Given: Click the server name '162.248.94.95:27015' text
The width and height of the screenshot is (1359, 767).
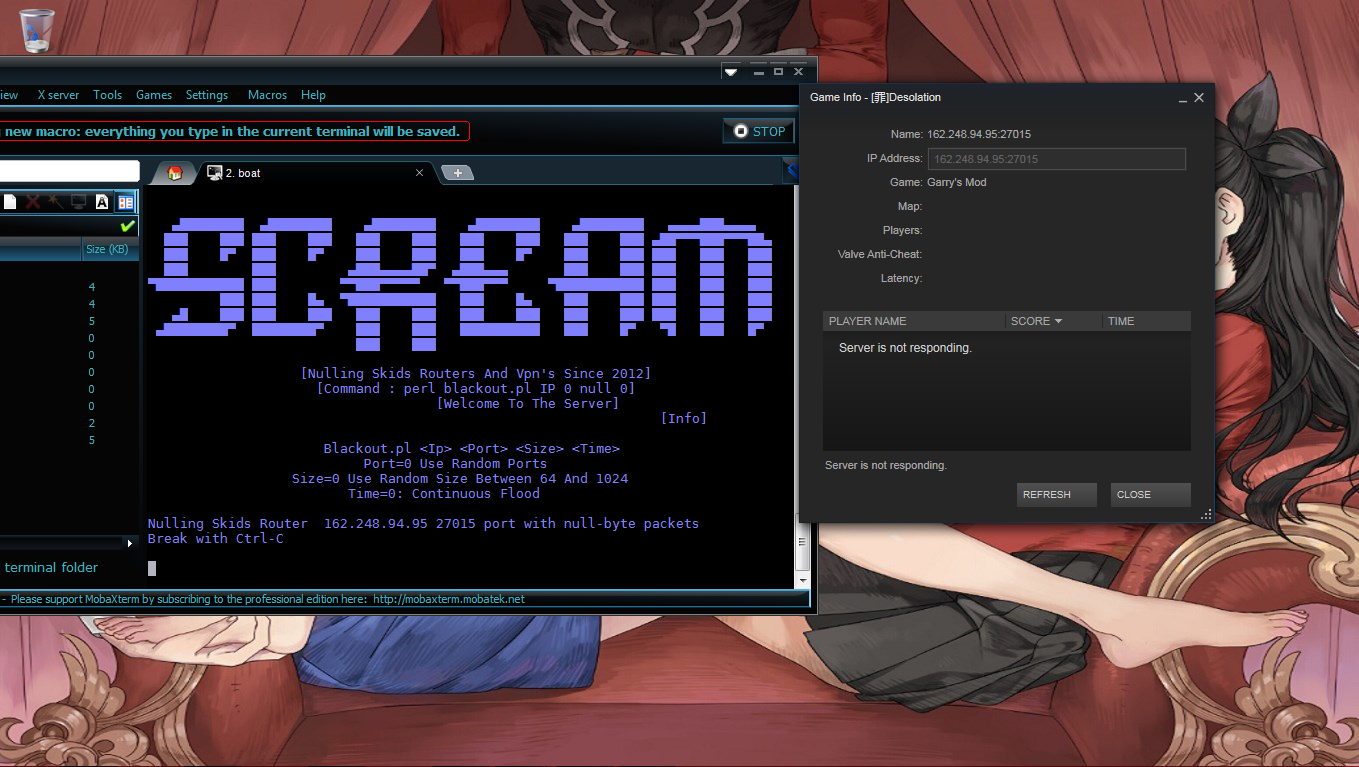Looking at the screenshot, I should pos(979,134).
